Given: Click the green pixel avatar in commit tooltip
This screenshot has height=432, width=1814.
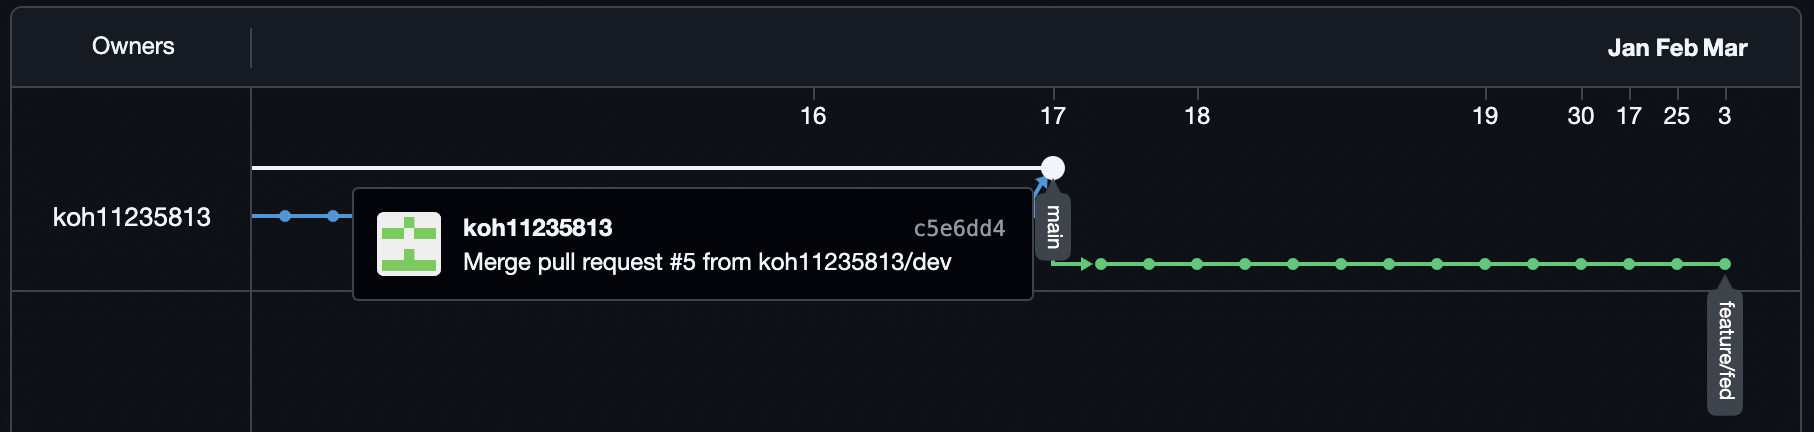Looking at the screenshot, I should (x=409, y=244).
